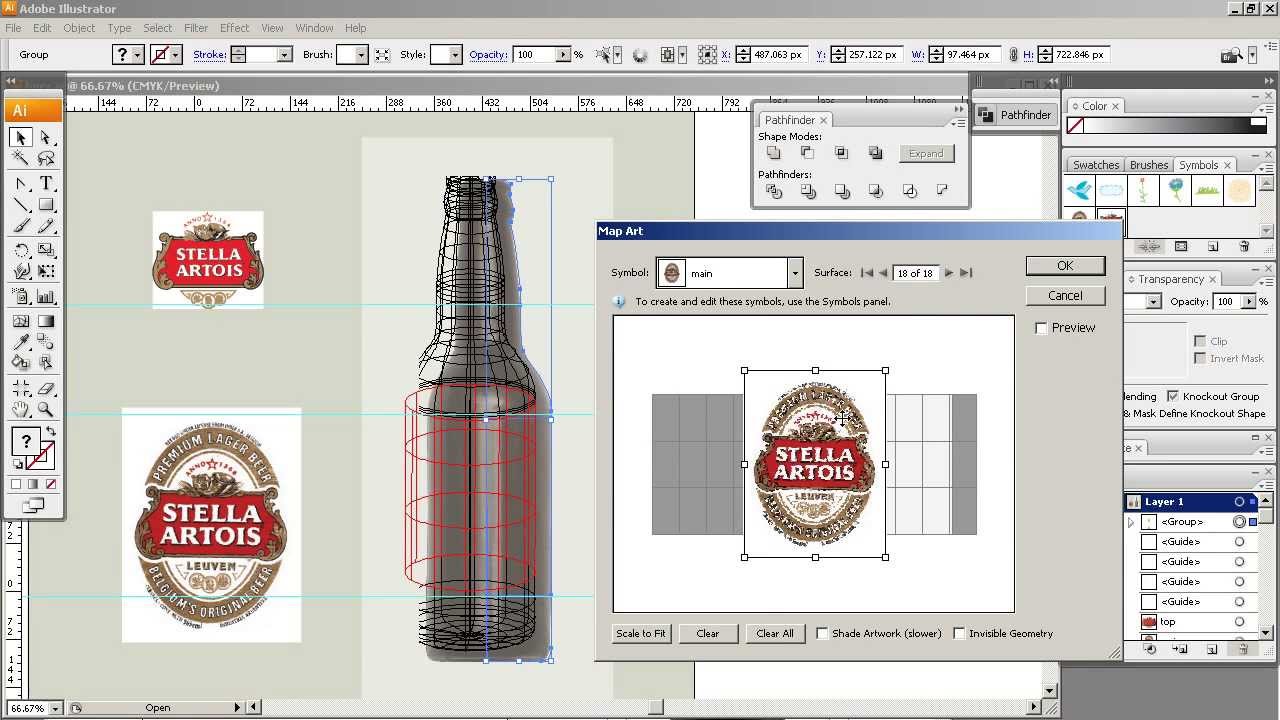
Task: Open the Brush dropdown in control bar
Action: pyautogui.click(x=362, y=55)
